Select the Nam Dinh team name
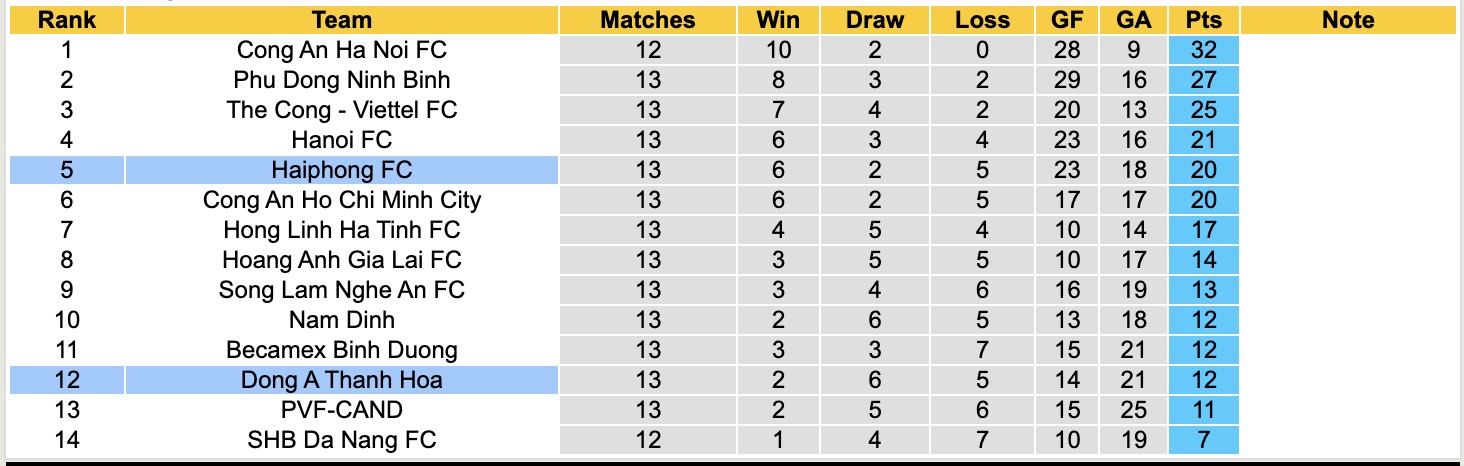Viewport: 1464px width, 466px height. tap(342, 320)
